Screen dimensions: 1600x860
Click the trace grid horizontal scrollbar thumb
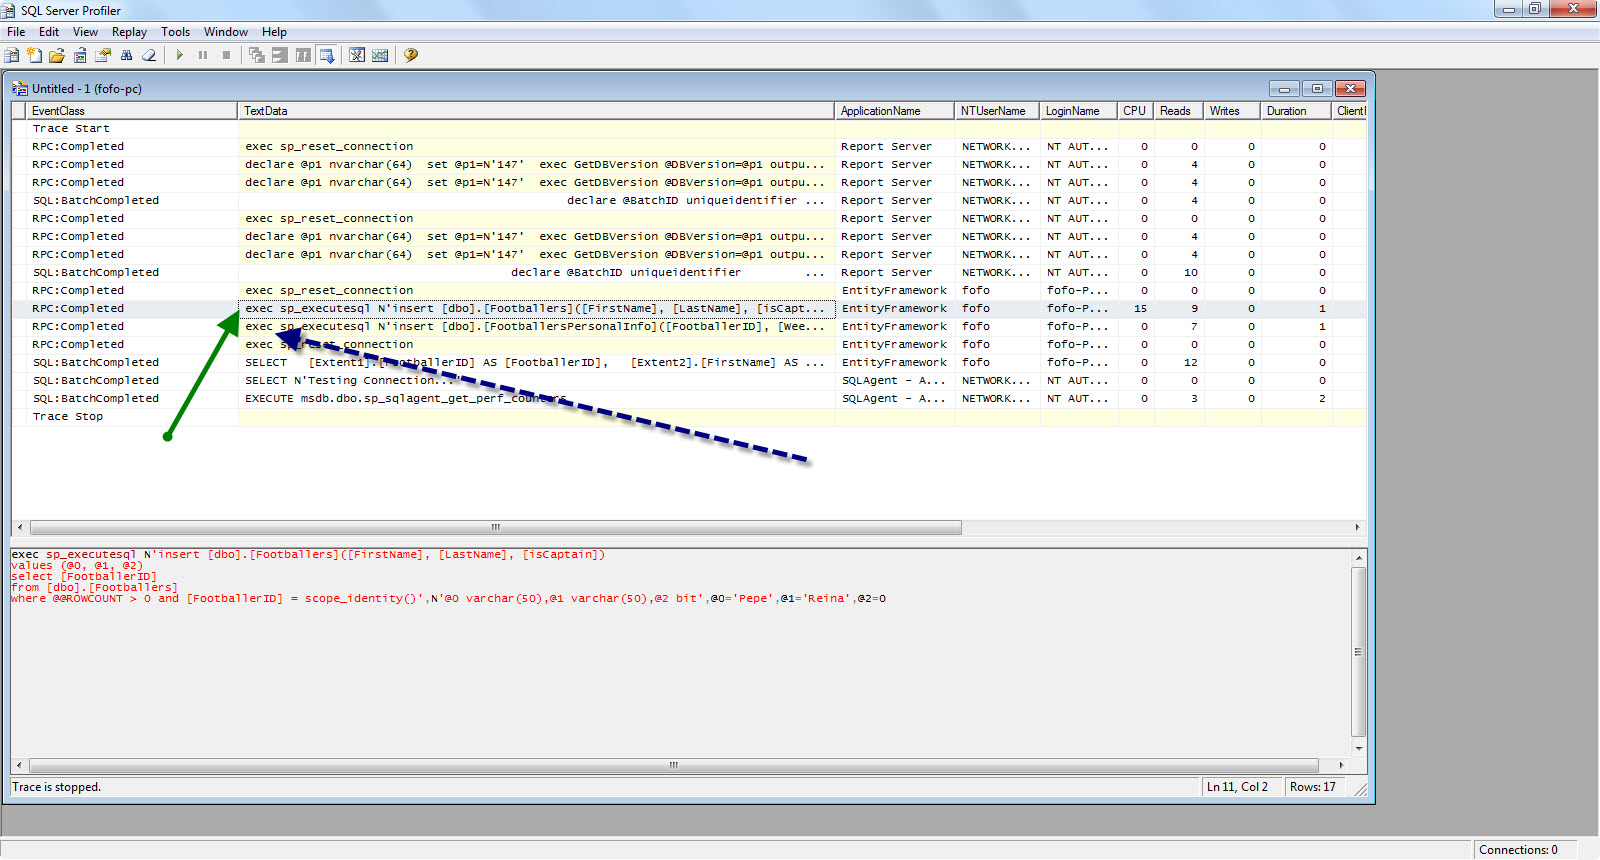tap(495, 527)
